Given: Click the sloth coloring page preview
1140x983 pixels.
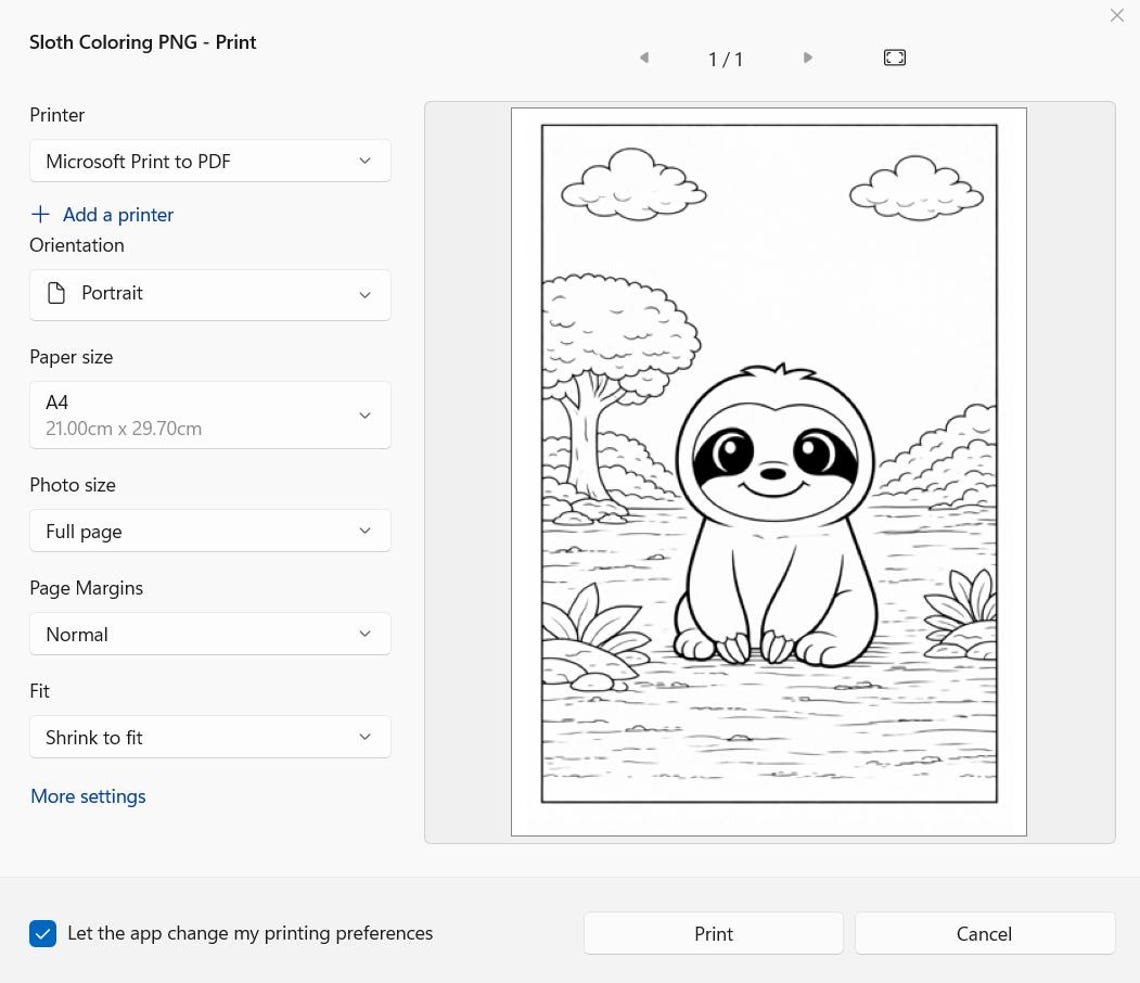Looking at the screenshot, I should tap(769, 472).
